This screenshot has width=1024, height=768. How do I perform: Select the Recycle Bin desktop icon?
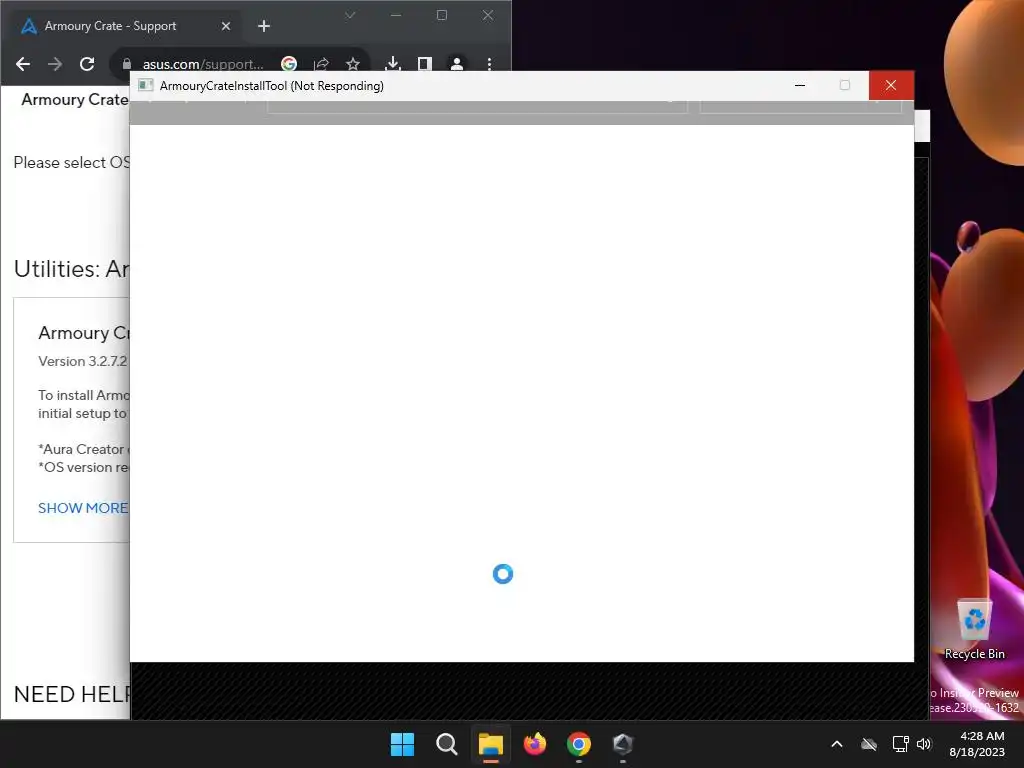tap(974, 630)
